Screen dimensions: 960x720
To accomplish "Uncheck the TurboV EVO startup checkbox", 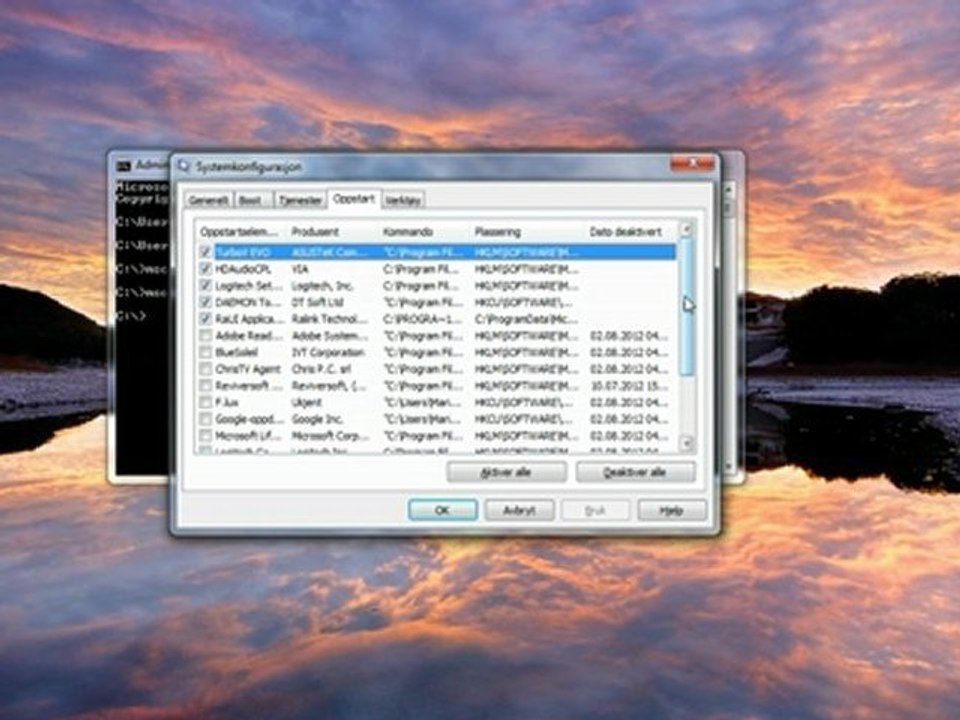I will point(206,252).
